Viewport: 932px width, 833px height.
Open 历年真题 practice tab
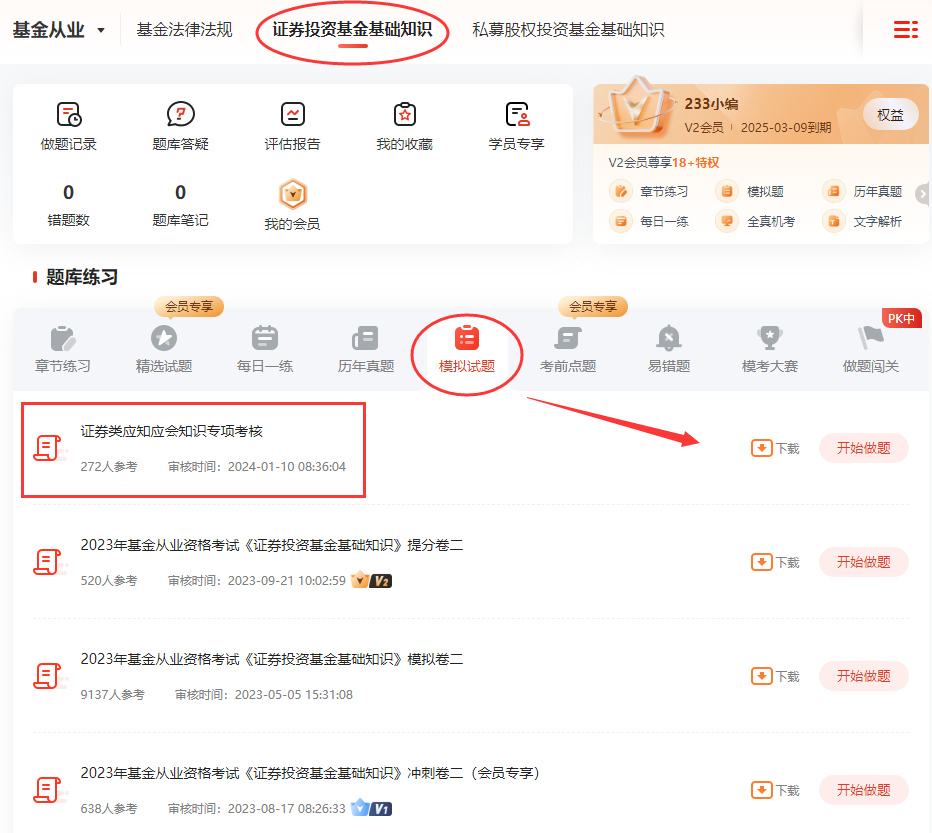(x=366, y=350)
